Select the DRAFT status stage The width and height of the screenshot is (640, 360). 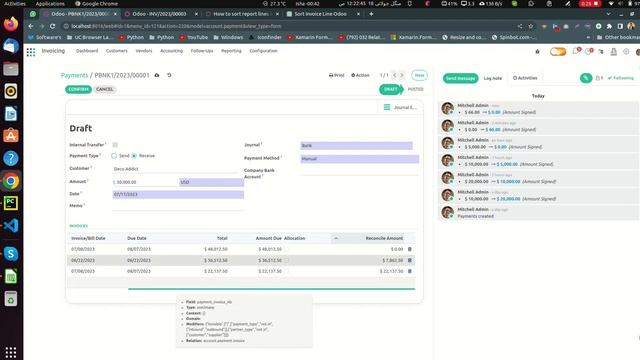pyautogui.click(x=390, y=89)
